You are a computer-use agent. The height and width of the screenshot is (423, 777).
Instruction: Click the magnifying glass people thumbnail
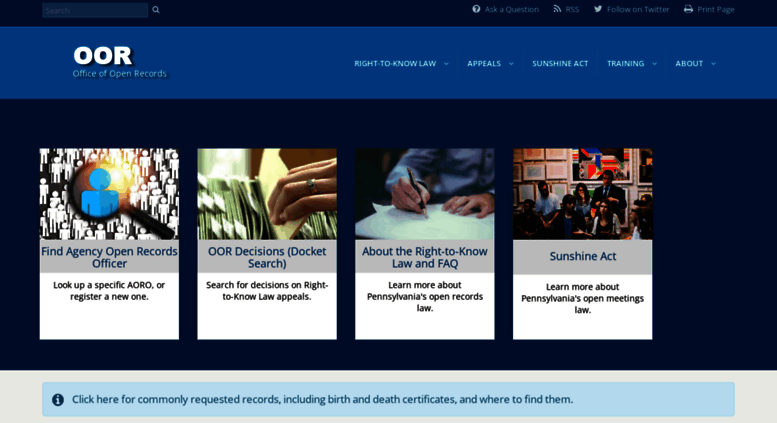(x=109, y=194)
